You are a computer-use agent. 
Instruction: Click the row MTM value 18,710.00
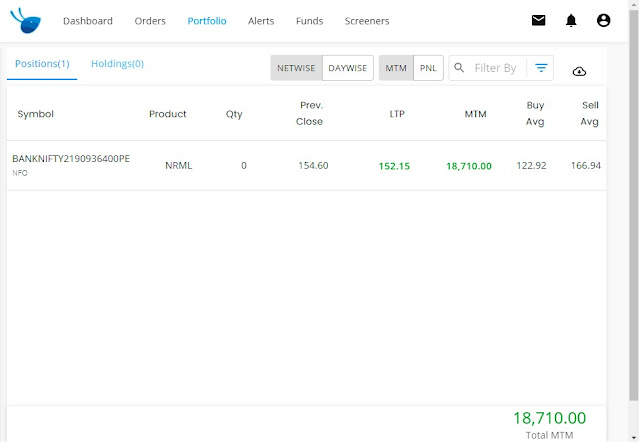469,166
